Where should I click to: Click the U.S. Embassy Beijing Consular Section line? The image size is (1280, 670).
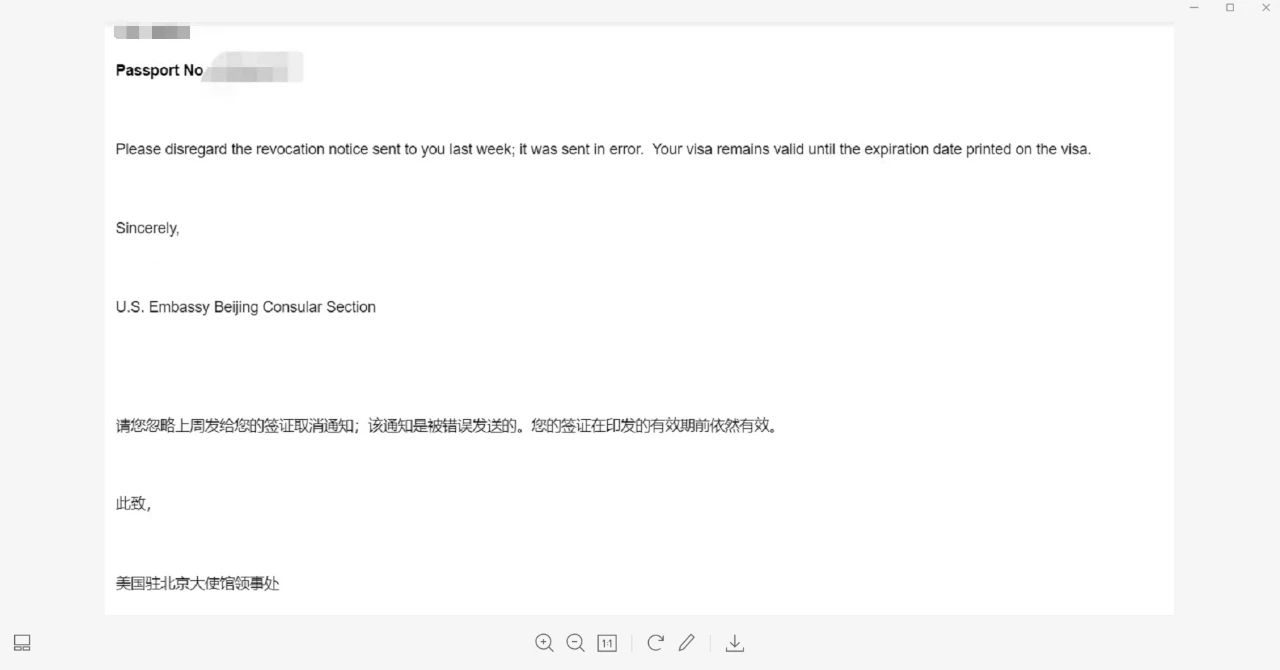click(245, 307)
